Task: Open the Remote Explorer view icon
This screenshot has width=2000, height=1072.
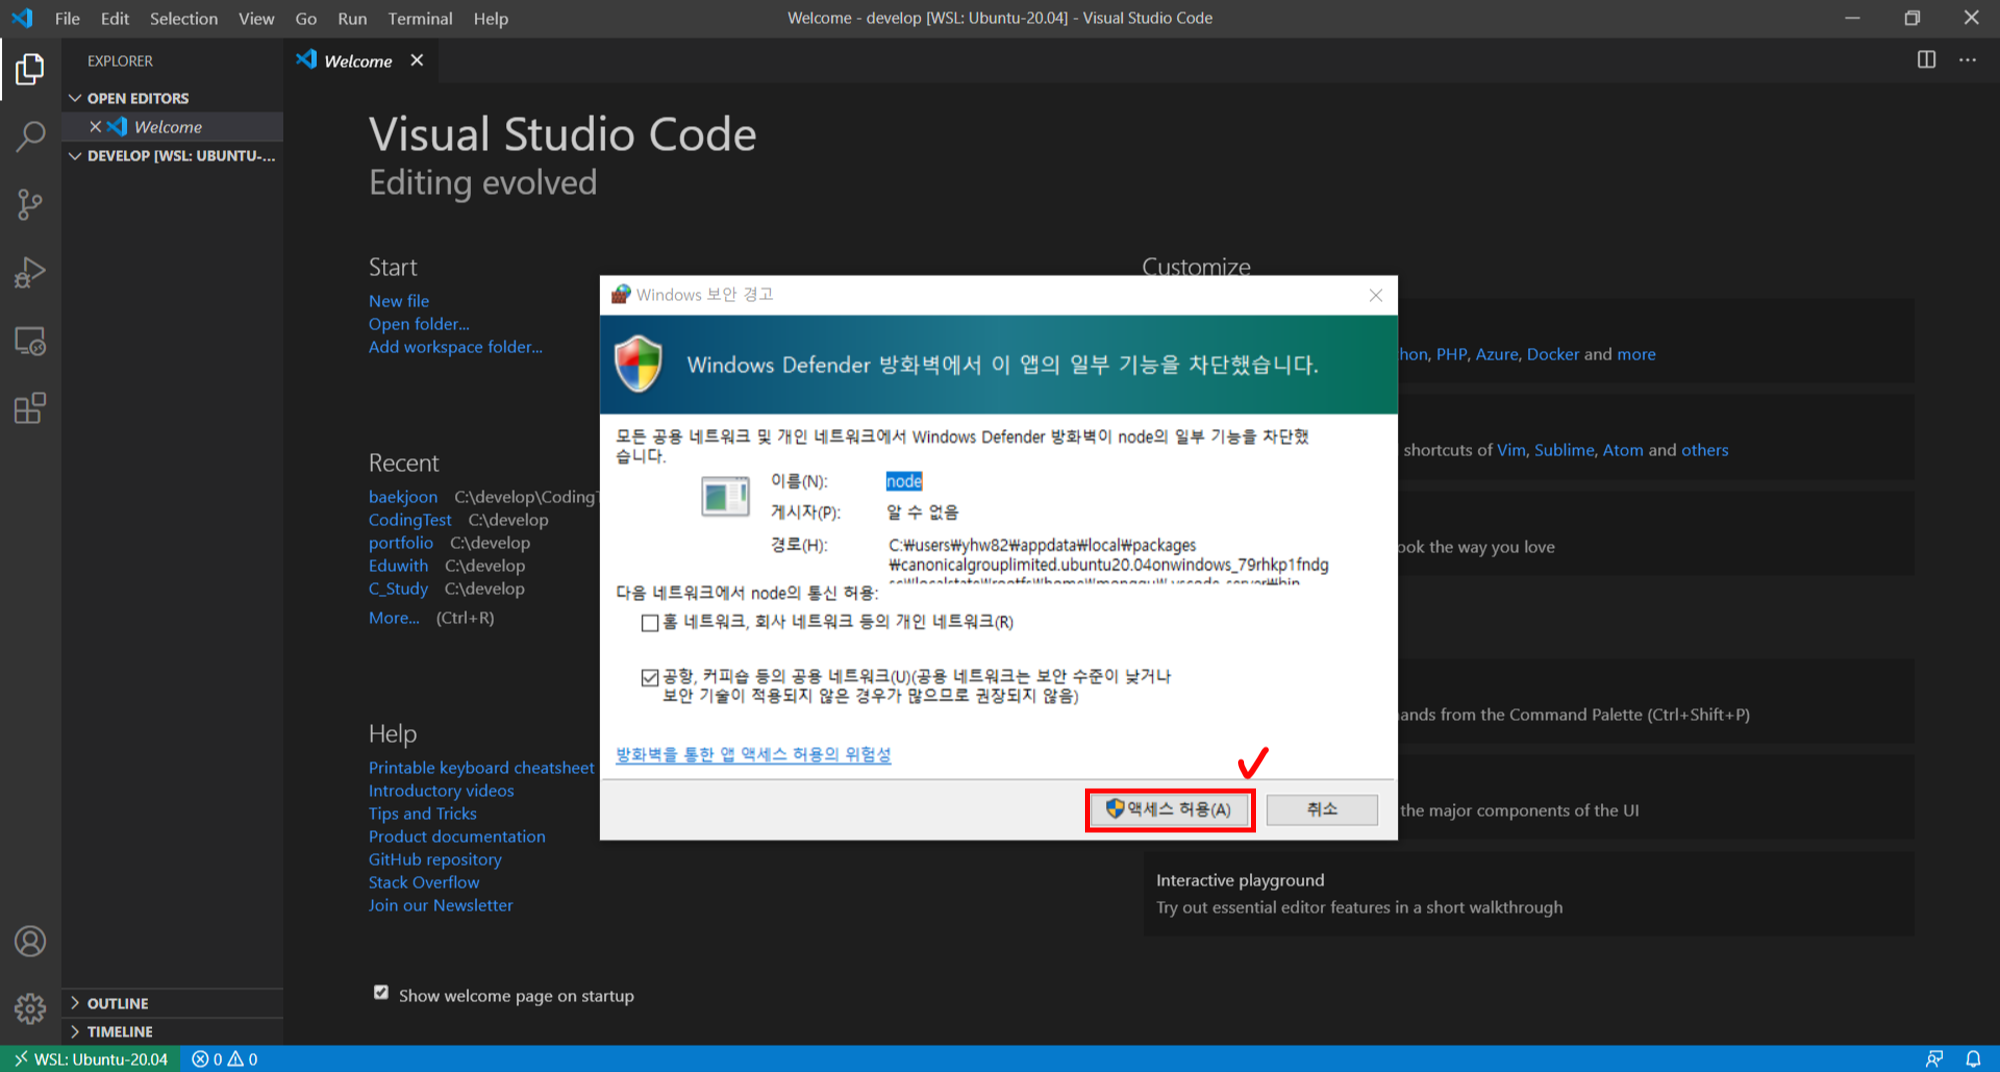Action: pyautogui.click(x=30, y=341)
